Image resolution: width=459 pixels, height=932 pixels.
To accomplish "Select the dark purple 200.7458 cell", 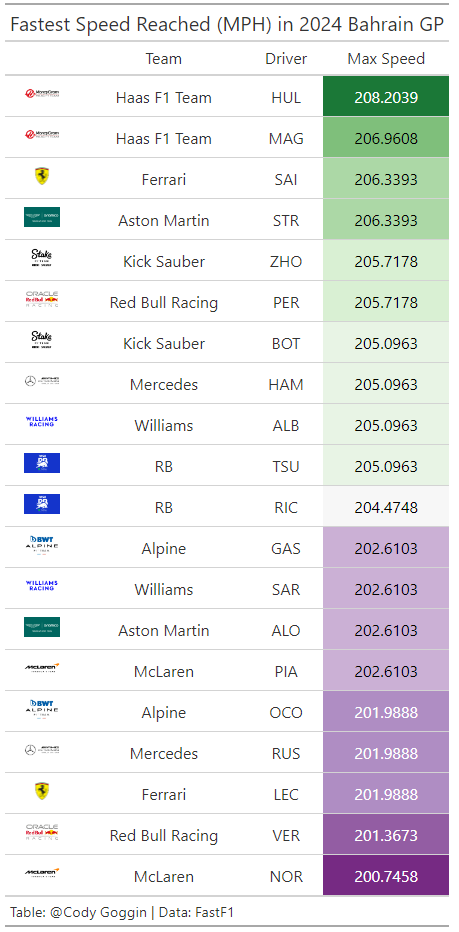I will pos(386,876).
